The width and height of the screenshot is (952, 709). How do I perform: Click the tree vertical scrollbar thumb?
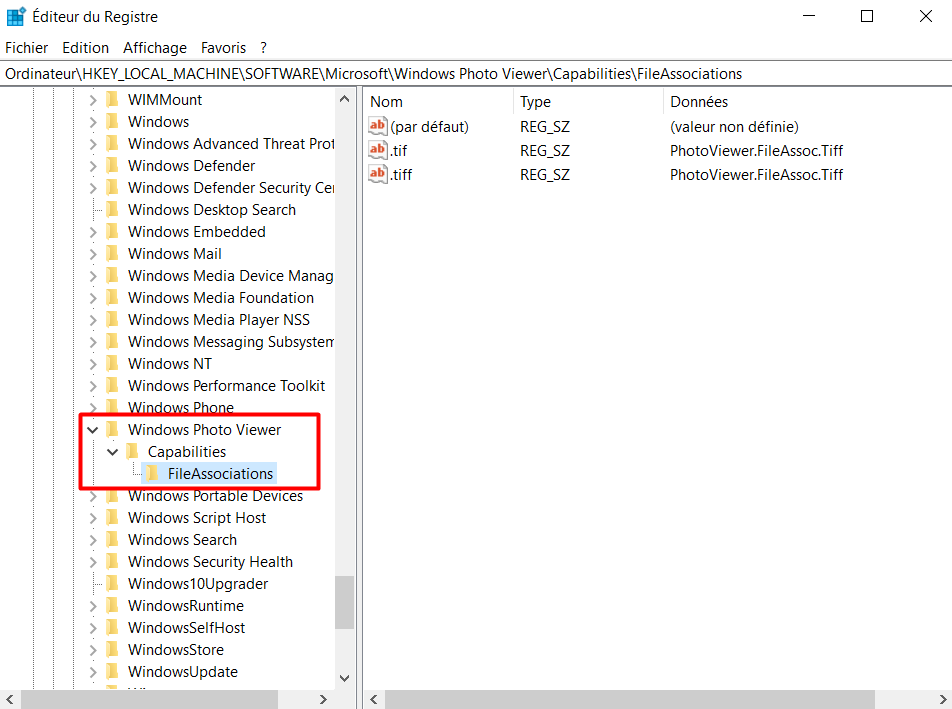click(x=344, y=602)
